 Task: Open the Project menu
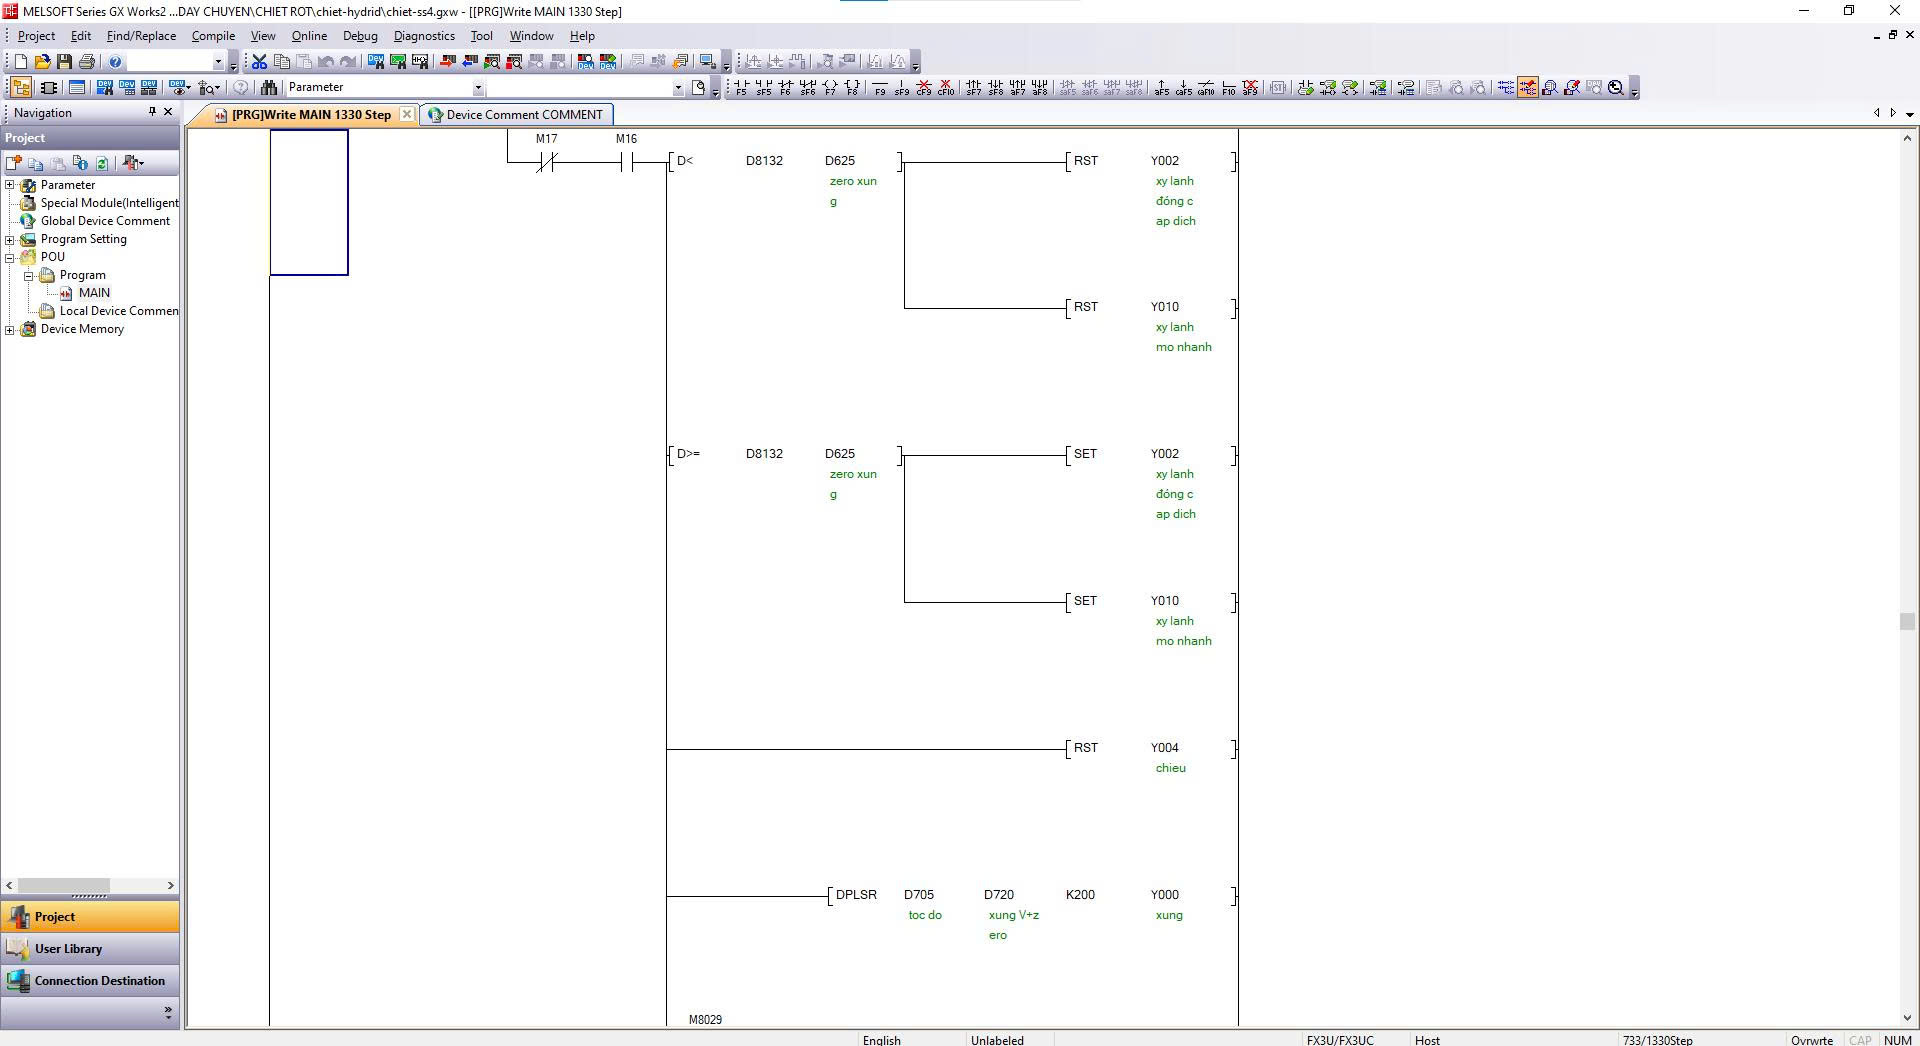(x=36, y=36)
